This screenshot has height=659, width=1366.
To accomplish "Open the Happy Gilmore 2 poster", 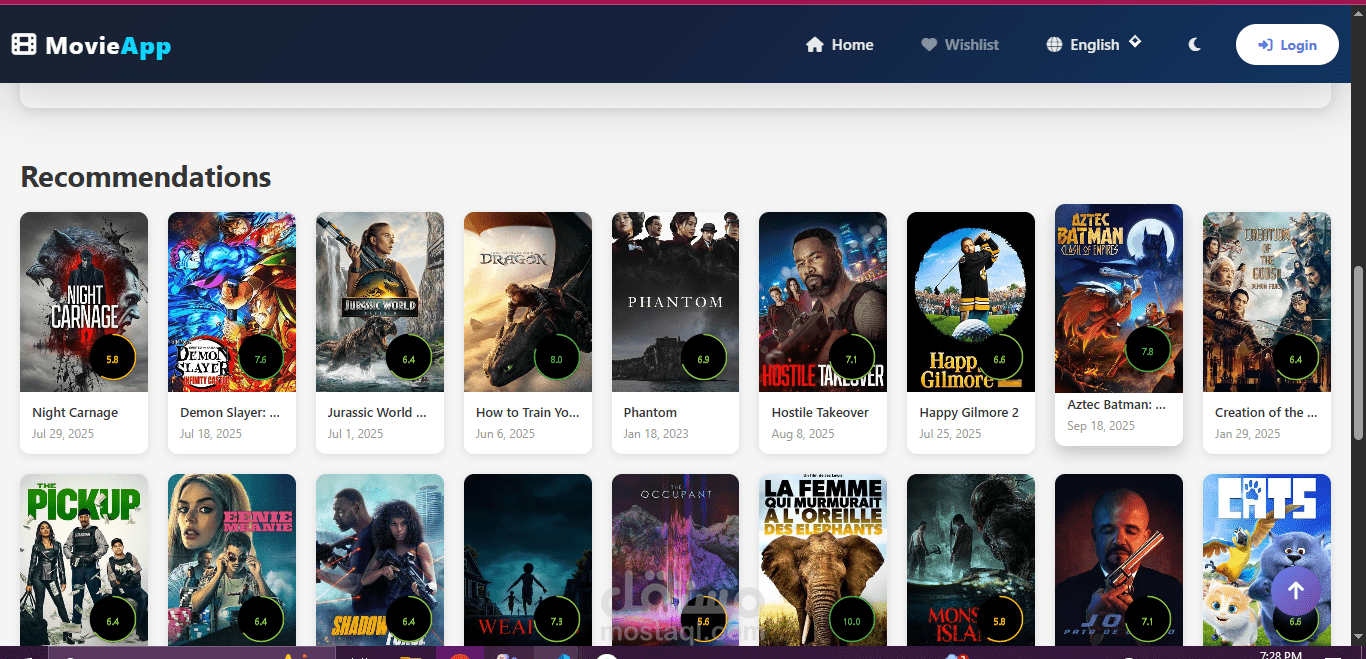I will pyautogui.click(x=971, y=302).
